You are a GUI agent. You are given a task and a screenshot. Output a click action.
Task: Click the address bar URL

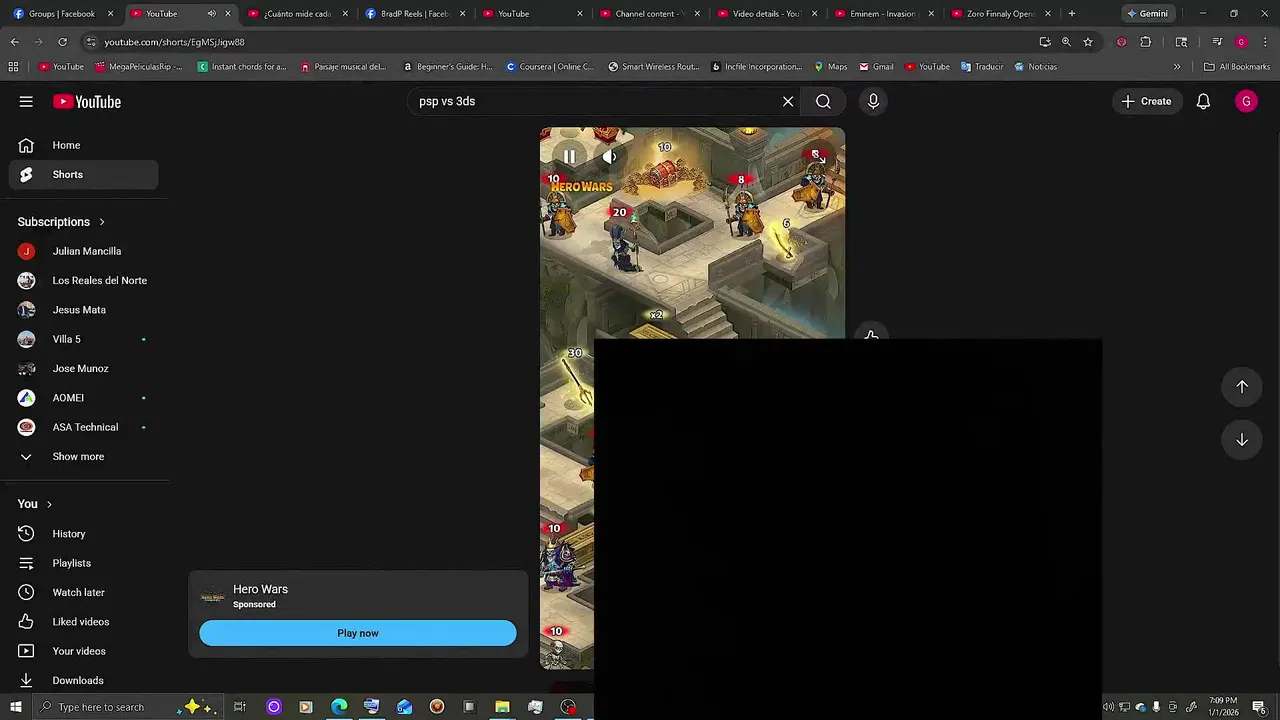click(174, 42)
